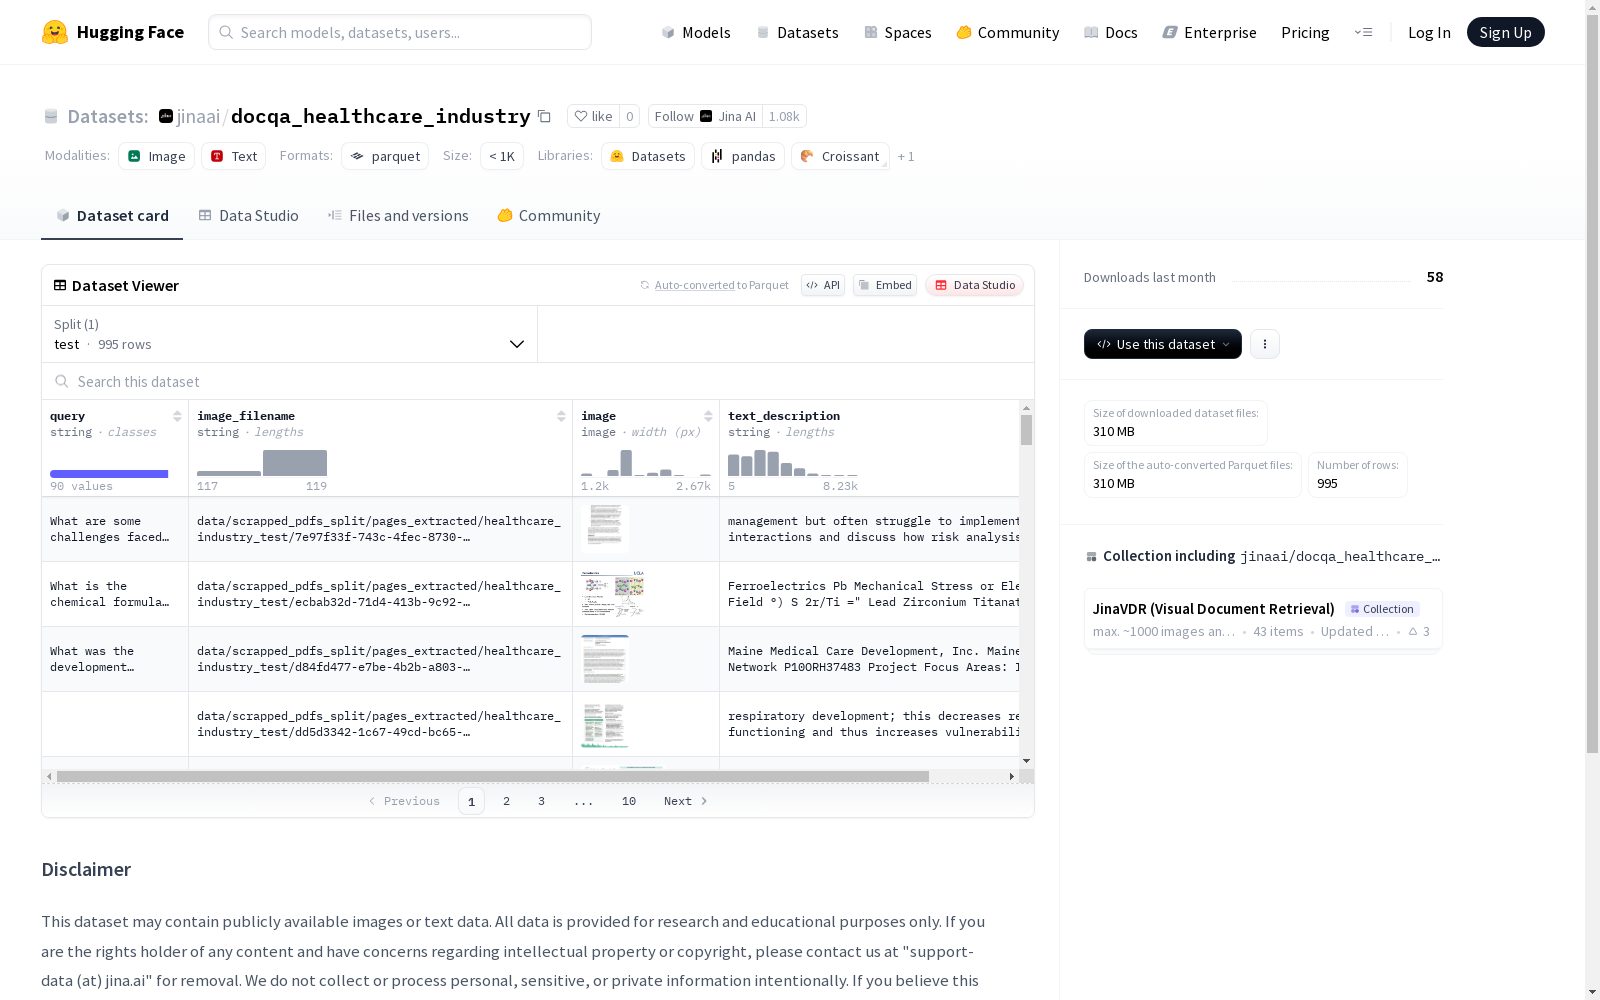Focus the Search this dataset field
The width and height of the screenshot is (1600, 1000).
pos(538,381)
